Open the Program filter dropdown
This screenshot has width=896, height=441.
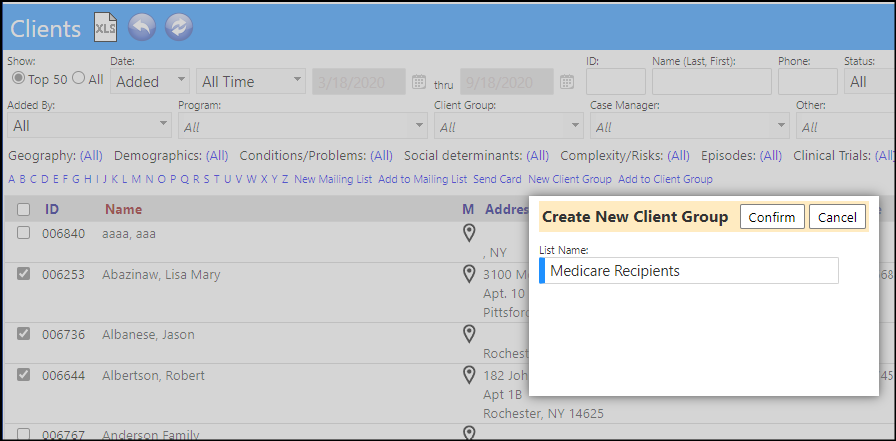[x=303, y=126]
